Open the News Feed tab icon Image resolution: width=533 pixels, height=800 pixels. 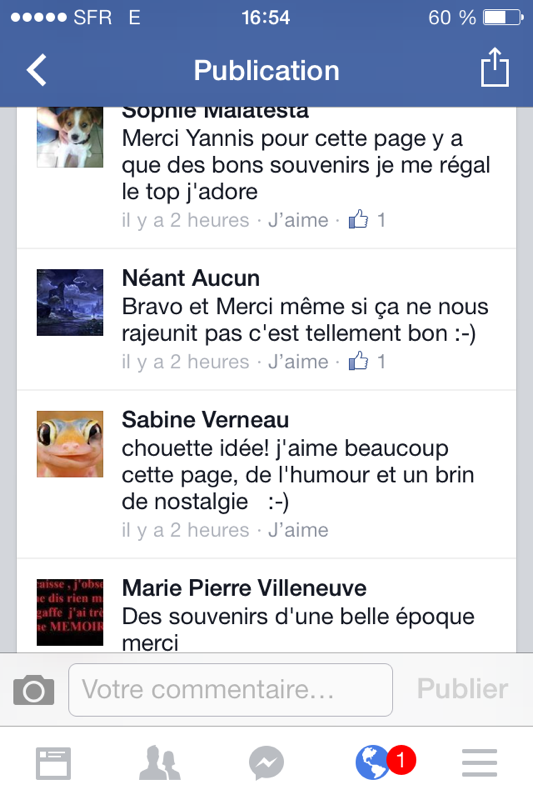53,763
